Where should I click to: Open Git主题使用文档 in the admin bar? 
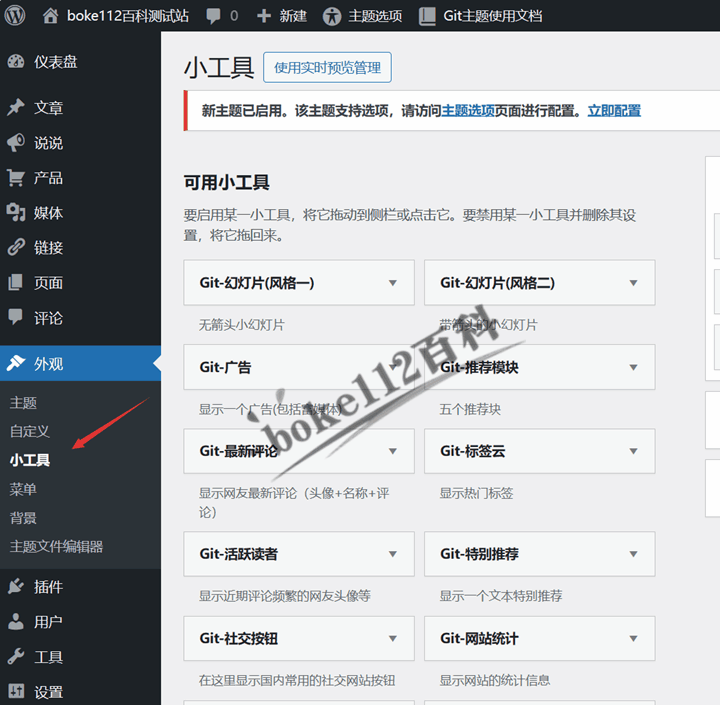point(493,16)
